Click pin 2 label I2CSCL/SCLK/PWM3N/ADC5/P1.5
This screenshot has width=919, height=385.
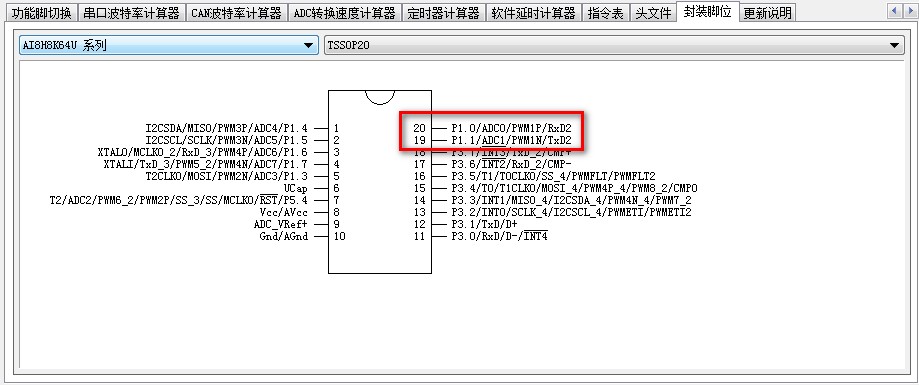(227, 140)
